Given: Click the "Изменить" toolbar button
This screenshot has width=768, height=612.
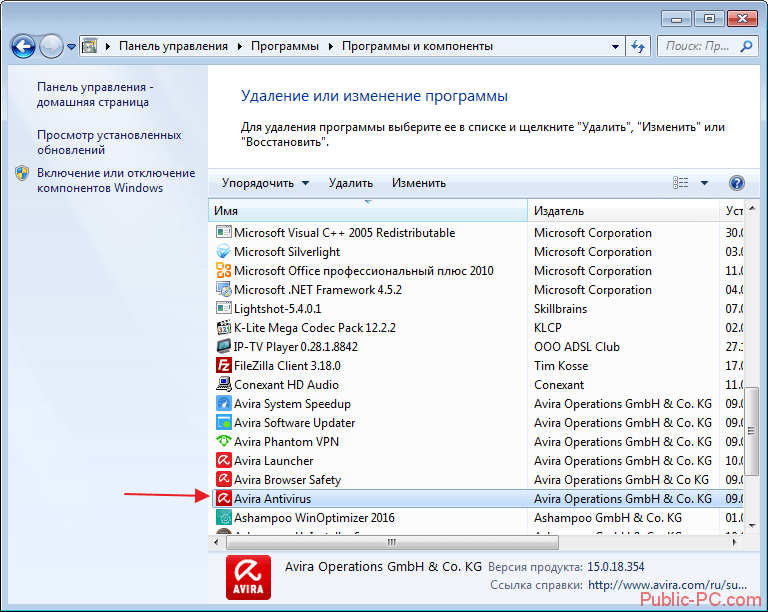Looking at the screenshot, I should tap(419, 183).
